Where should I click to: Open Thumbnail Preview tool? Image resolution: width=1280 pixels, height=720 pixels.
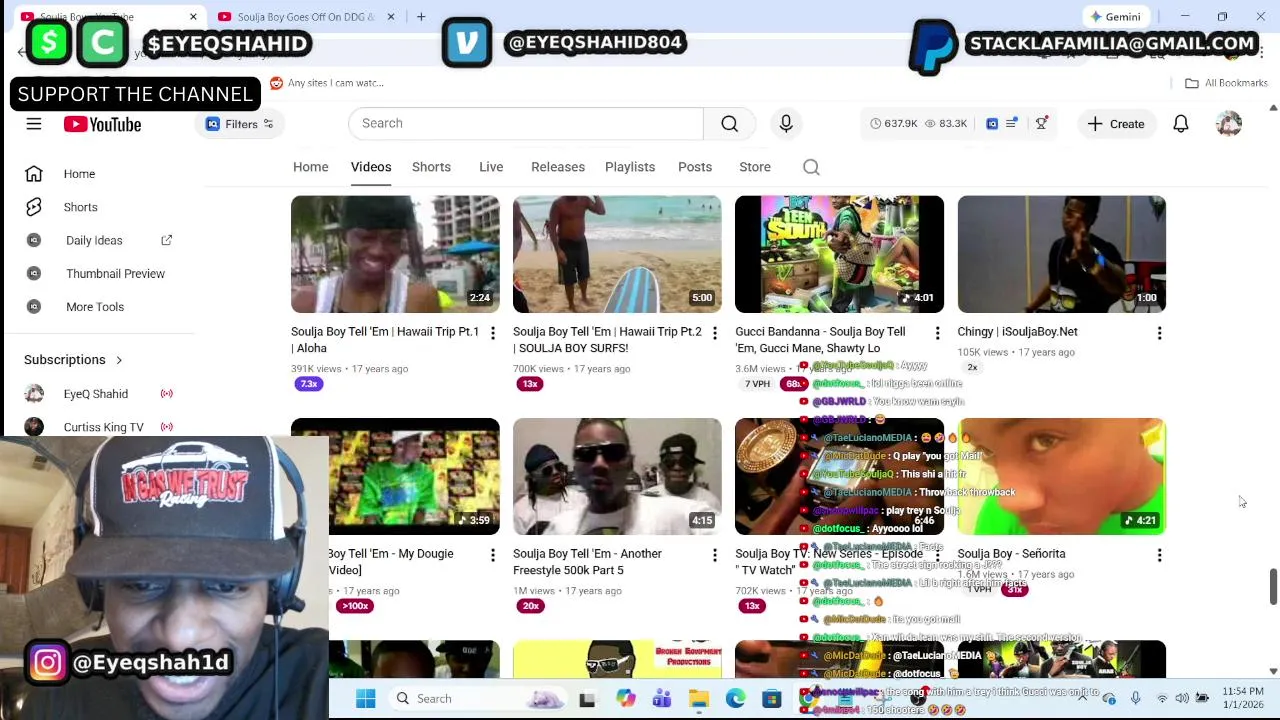[x=115, y=273]
